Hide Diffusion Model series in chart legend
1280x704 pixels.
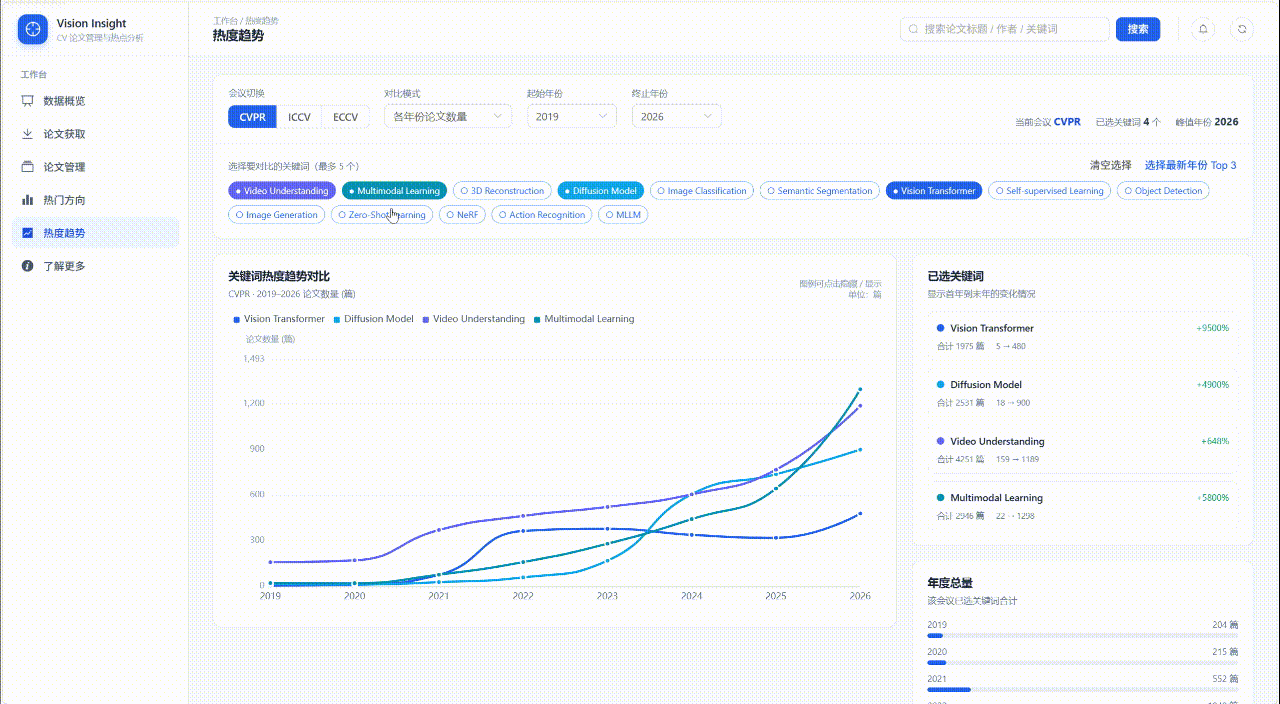pos(373,319)
